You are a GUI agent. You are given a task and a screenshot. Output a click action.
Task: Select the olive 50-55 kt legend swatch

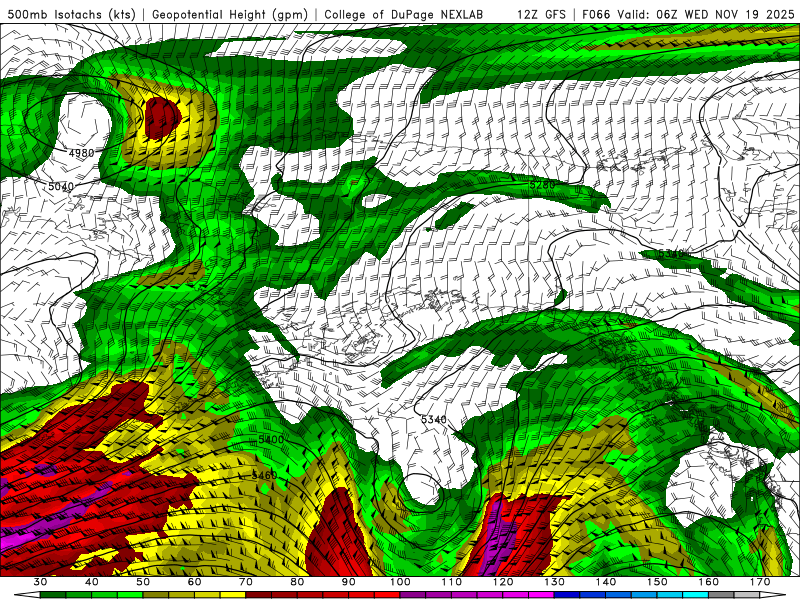coord(156,595)
